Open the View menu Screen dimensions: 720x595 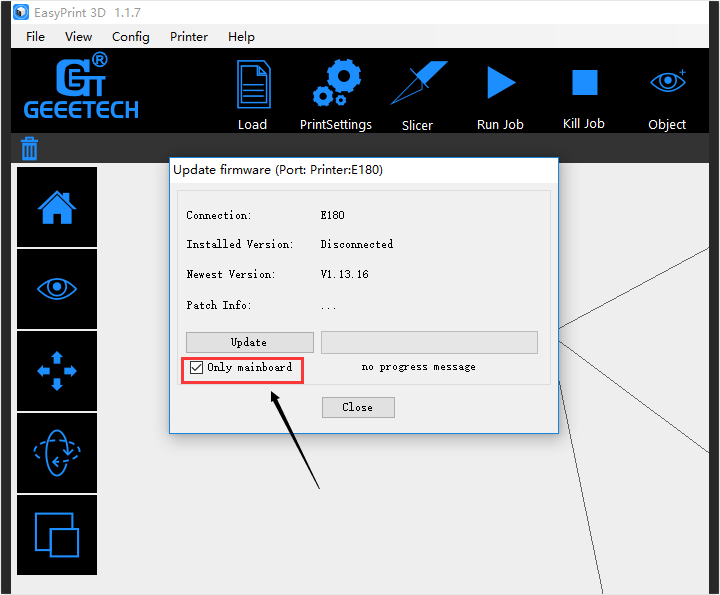pyautogui.click(x=79, y=37)
